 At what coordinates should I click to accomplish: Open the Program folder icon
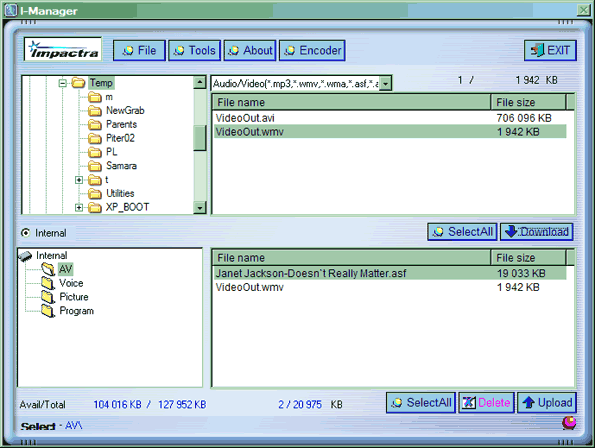click(48, 311)
